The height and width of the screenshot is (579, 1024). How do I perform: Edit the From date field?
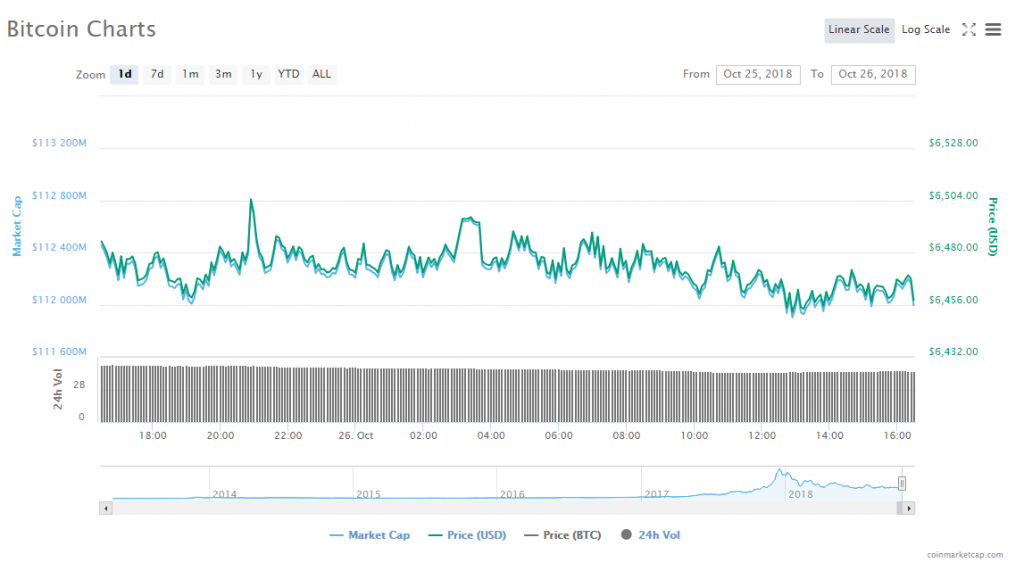(x=758, y=74)
